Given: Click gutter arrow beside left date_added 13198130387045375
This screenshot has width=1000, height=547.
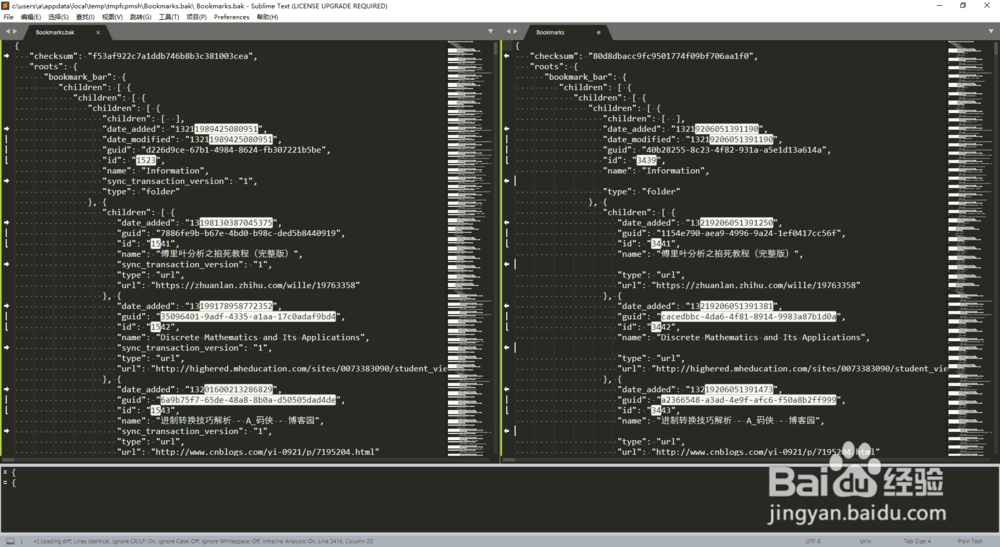Looking at the screenshot, I should point(6,222).
